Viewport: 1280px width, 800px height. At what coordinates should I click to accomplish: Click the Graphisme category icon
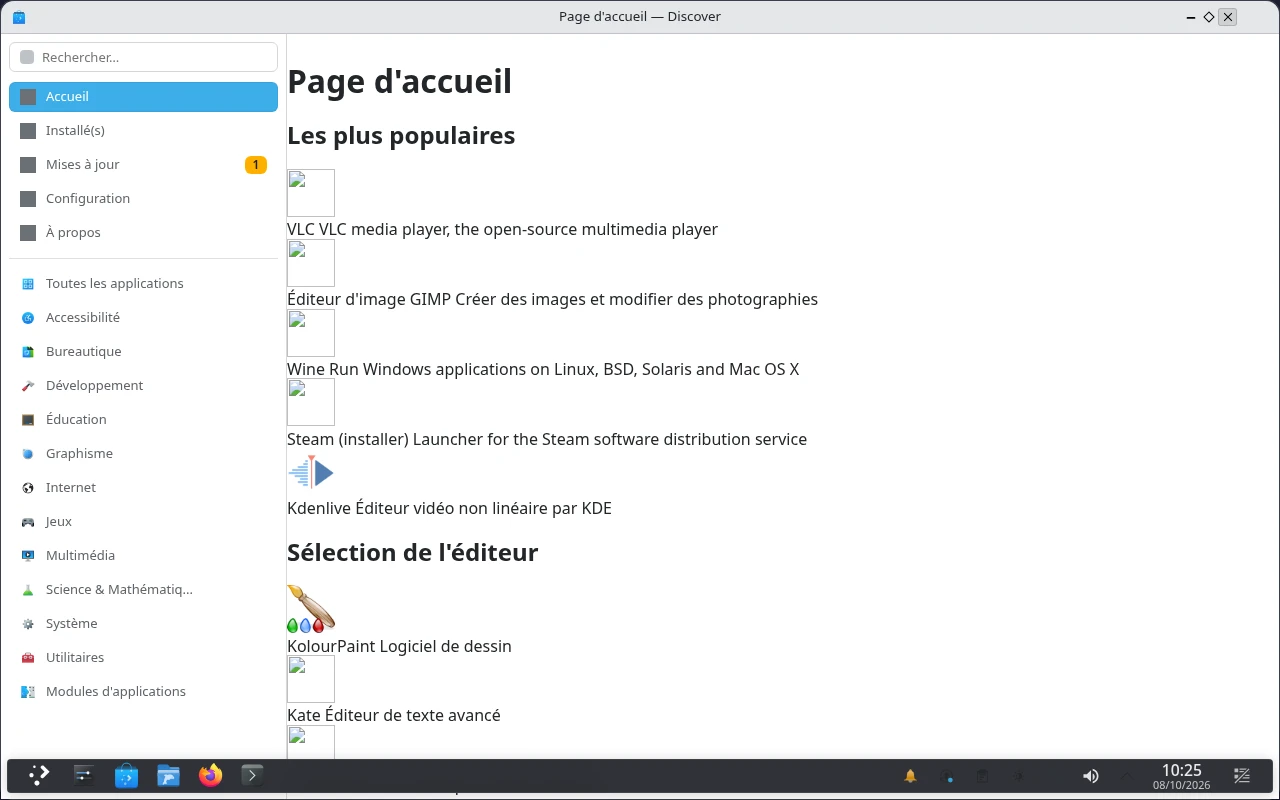tap(28, 454)
